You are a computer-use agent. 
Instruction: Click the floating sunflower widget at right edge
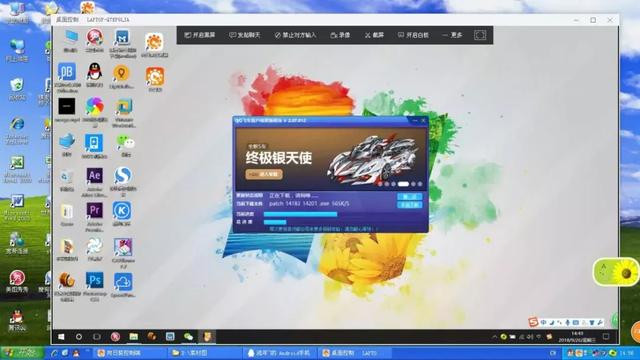point(617,271)
